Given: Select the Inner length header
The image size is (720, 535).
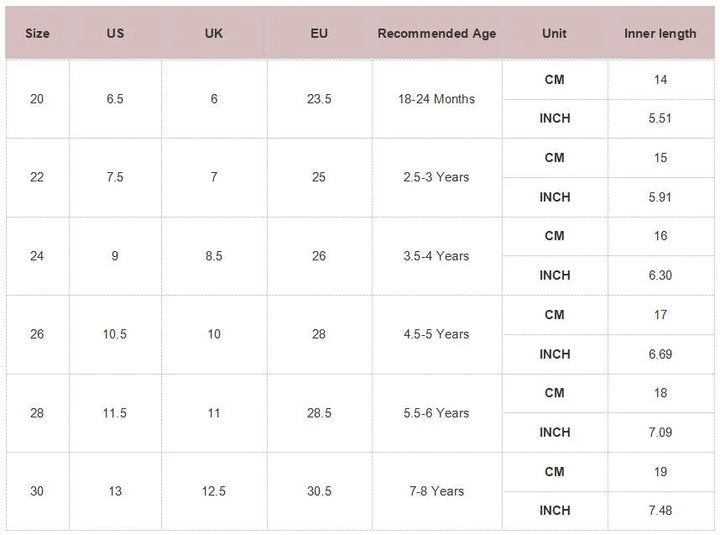Looking at the screenshot, I should pos(660,33).
